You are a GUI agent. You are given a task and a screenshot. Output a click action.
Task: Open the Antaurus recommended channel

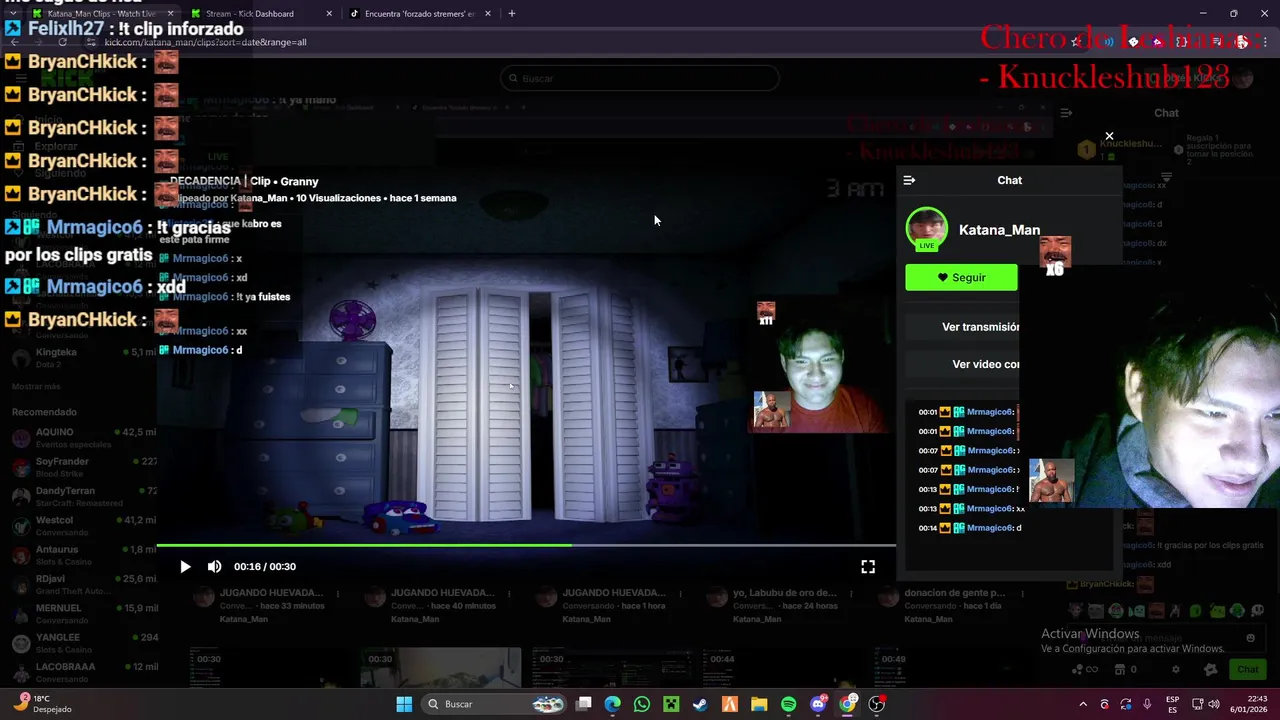(x=84, y=554)
